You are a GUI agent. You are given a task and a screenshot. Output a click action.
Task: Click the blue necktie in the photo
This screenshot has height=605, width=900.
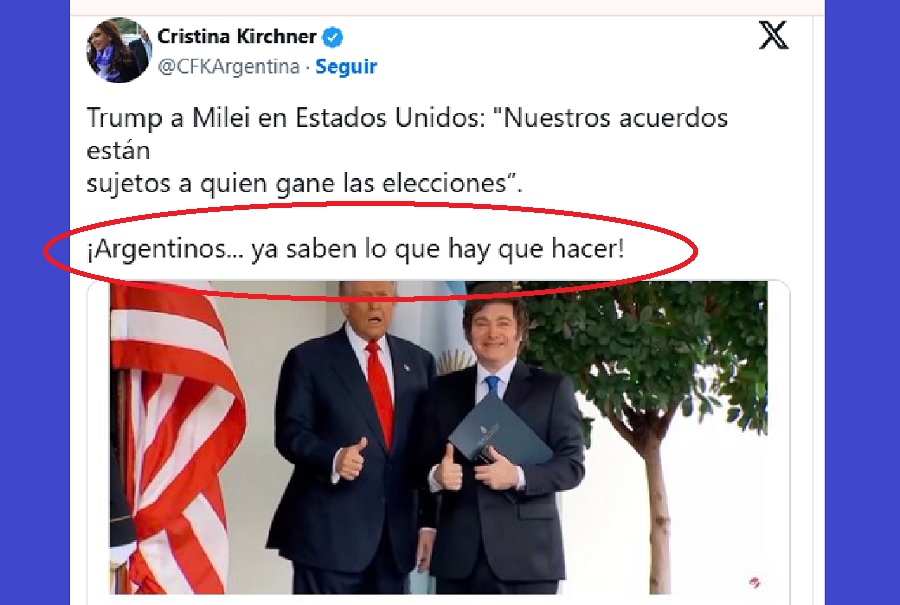point(492,386)
